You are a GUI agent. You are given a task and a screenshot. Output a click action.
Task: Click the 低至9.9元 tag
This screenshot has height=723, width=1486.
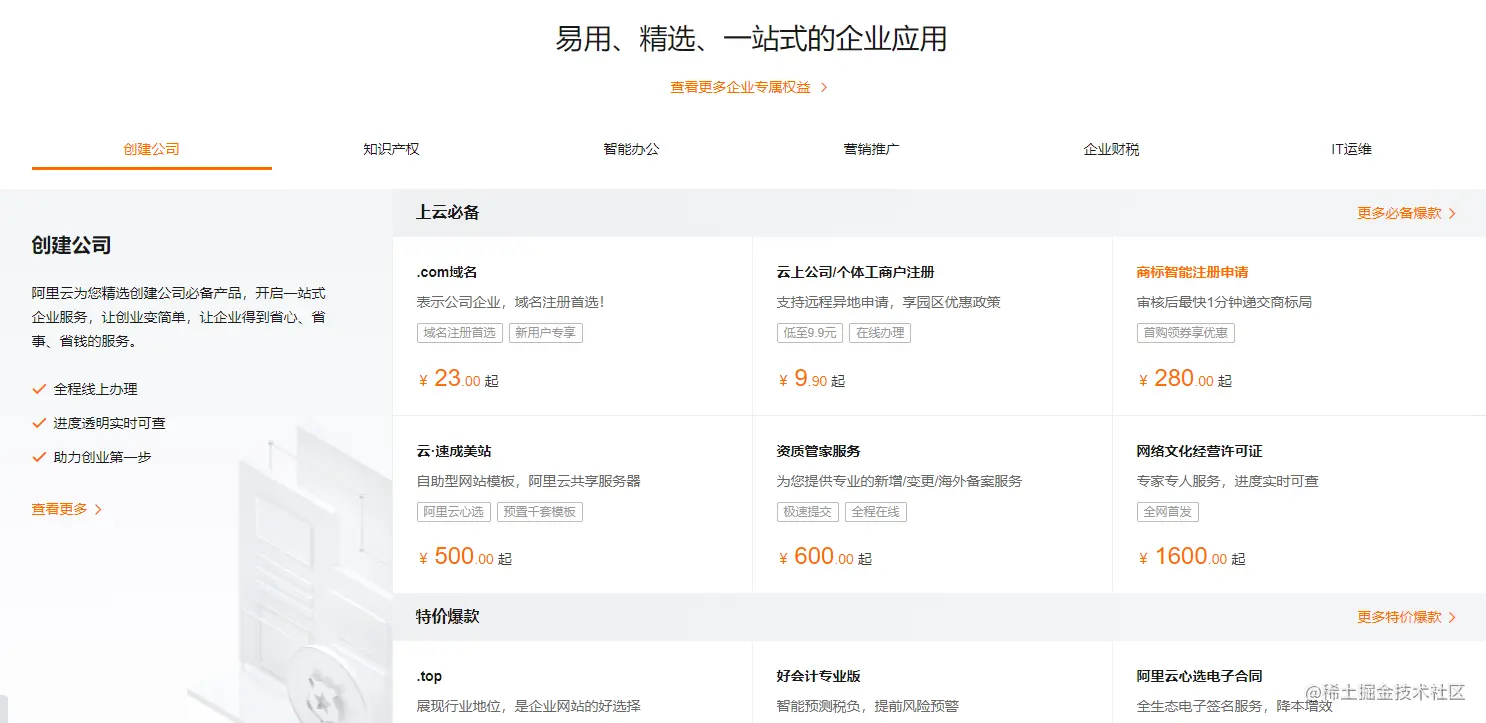(810, 333)
